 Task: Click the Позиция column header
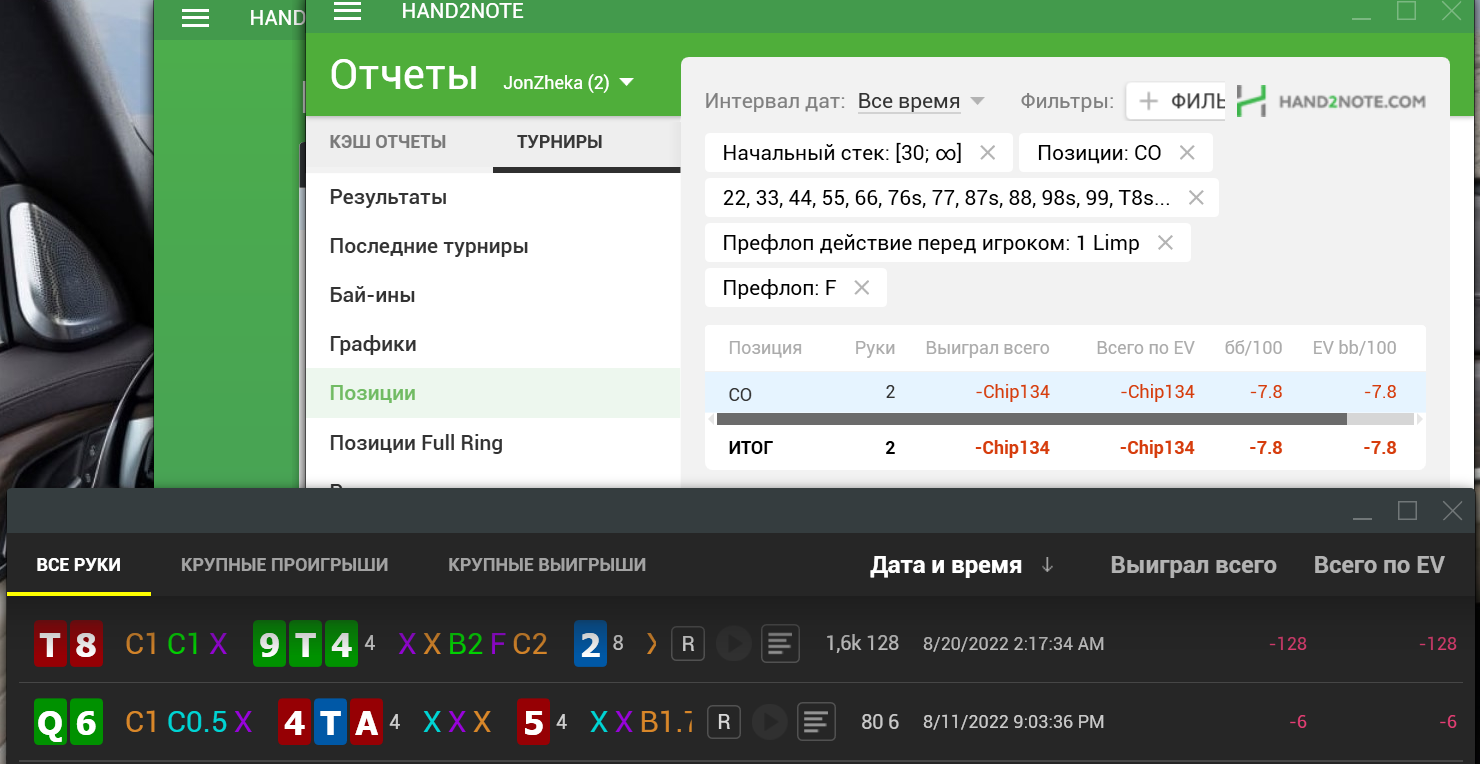765,348
